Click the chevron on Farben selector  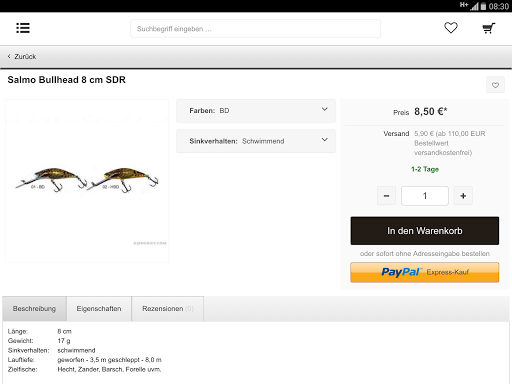[x=324, y=109]
